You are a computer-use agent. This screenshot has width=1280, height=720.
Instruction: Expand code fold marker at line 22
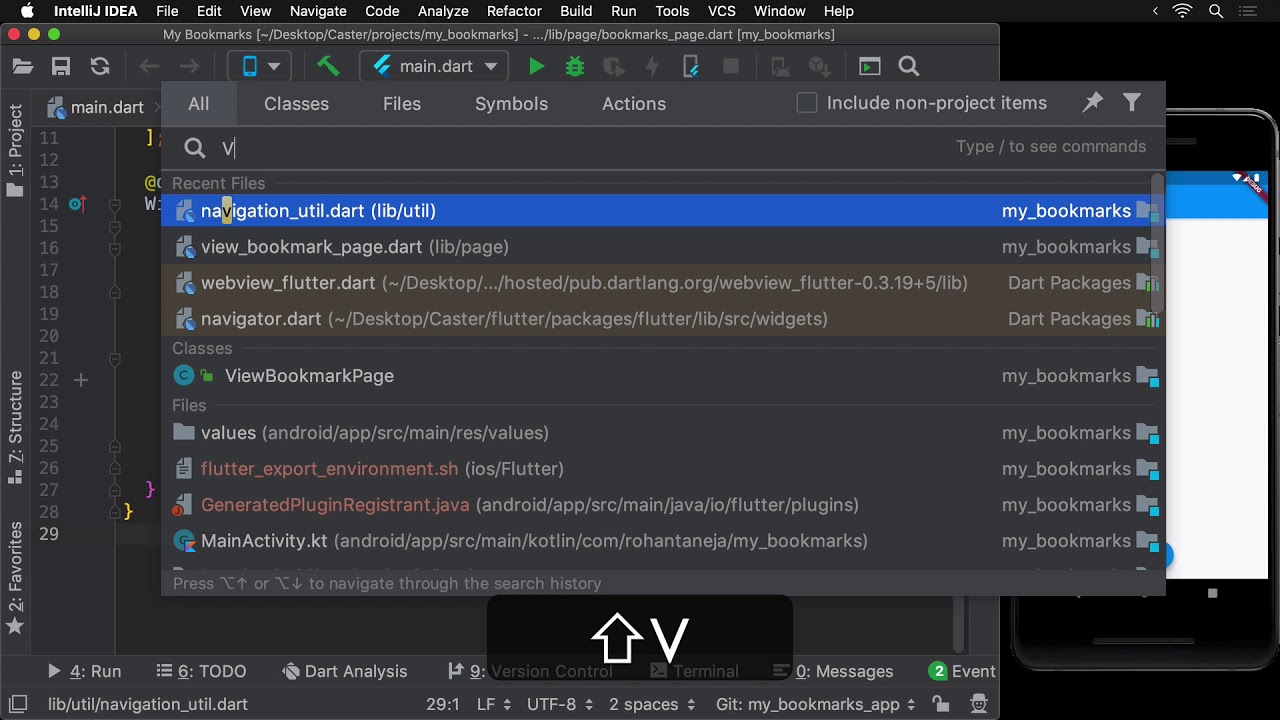pyautogui.click(x=81, y=380)
